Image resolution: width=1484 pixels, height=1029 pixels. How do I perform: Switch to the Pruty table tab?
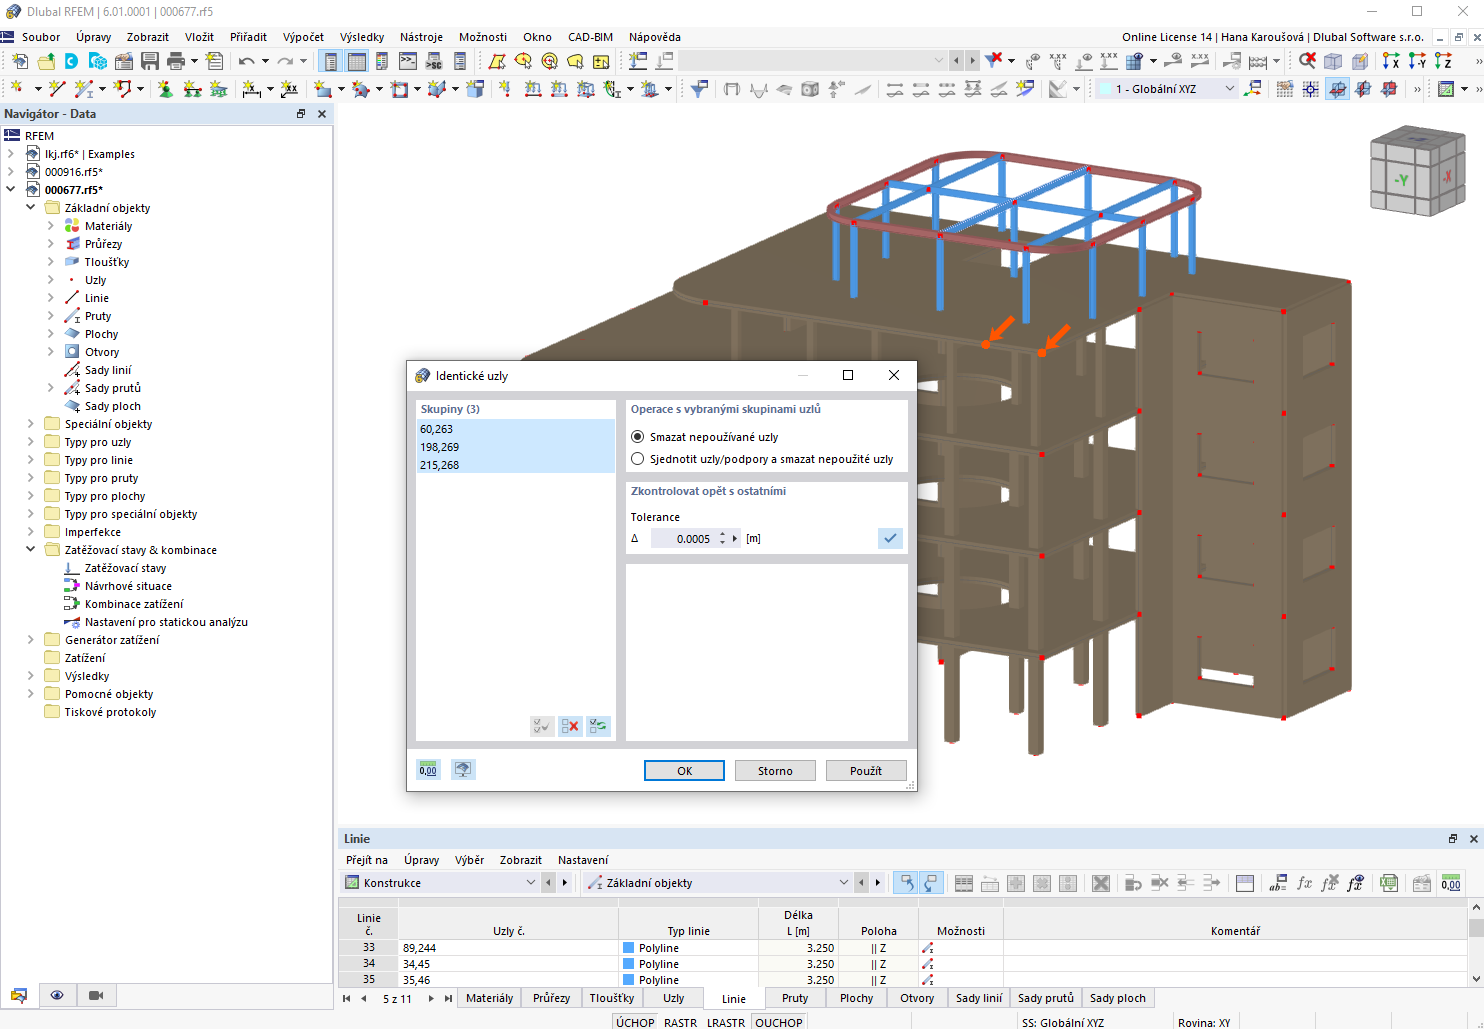coord(795,998)
